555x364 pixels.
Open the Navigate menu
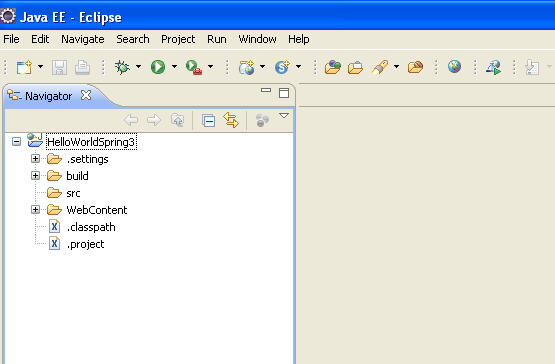[82, 39]
